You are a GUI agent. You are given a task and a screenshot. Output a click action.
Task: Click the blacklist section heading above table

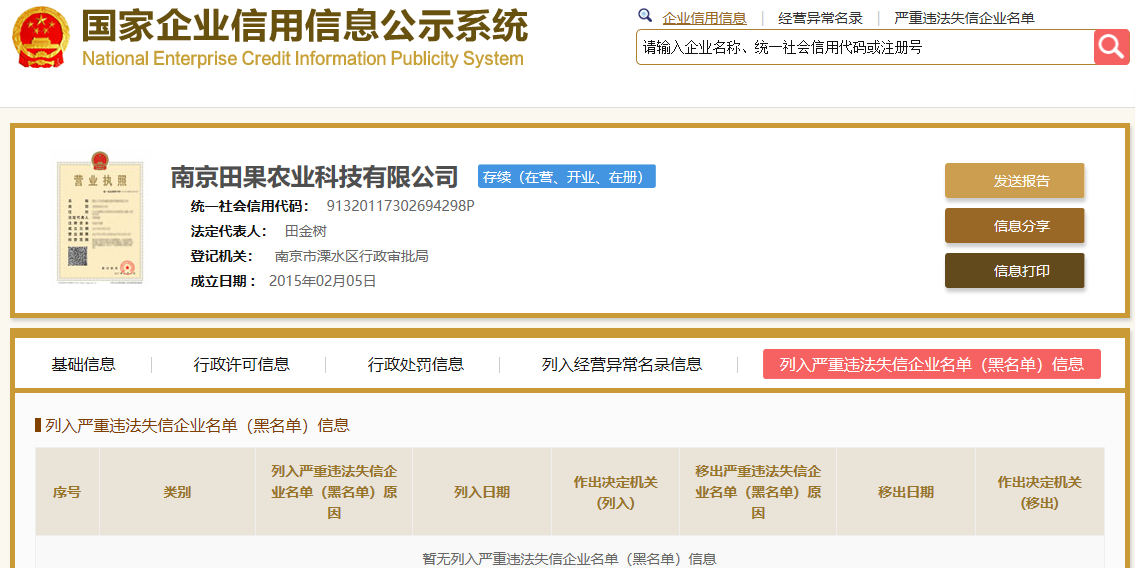(x=197, y=425)
